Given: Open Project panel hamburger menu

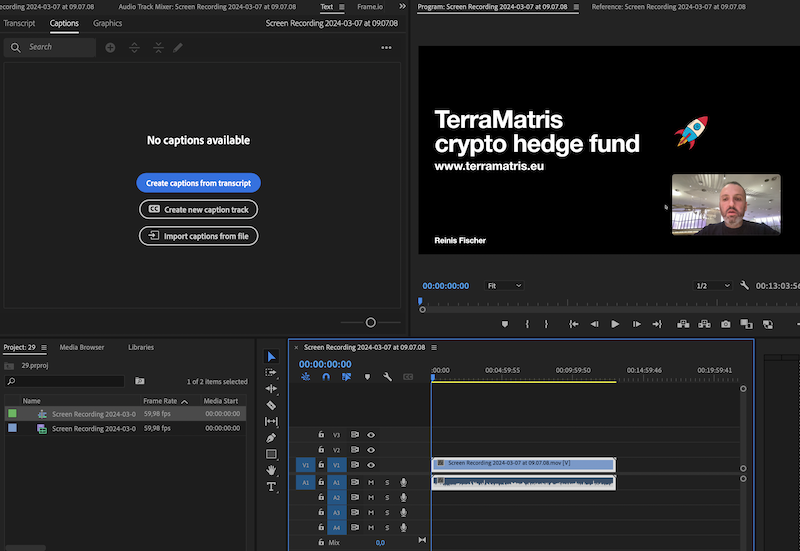Looking at the screenshot, I should tap(44, 347).
